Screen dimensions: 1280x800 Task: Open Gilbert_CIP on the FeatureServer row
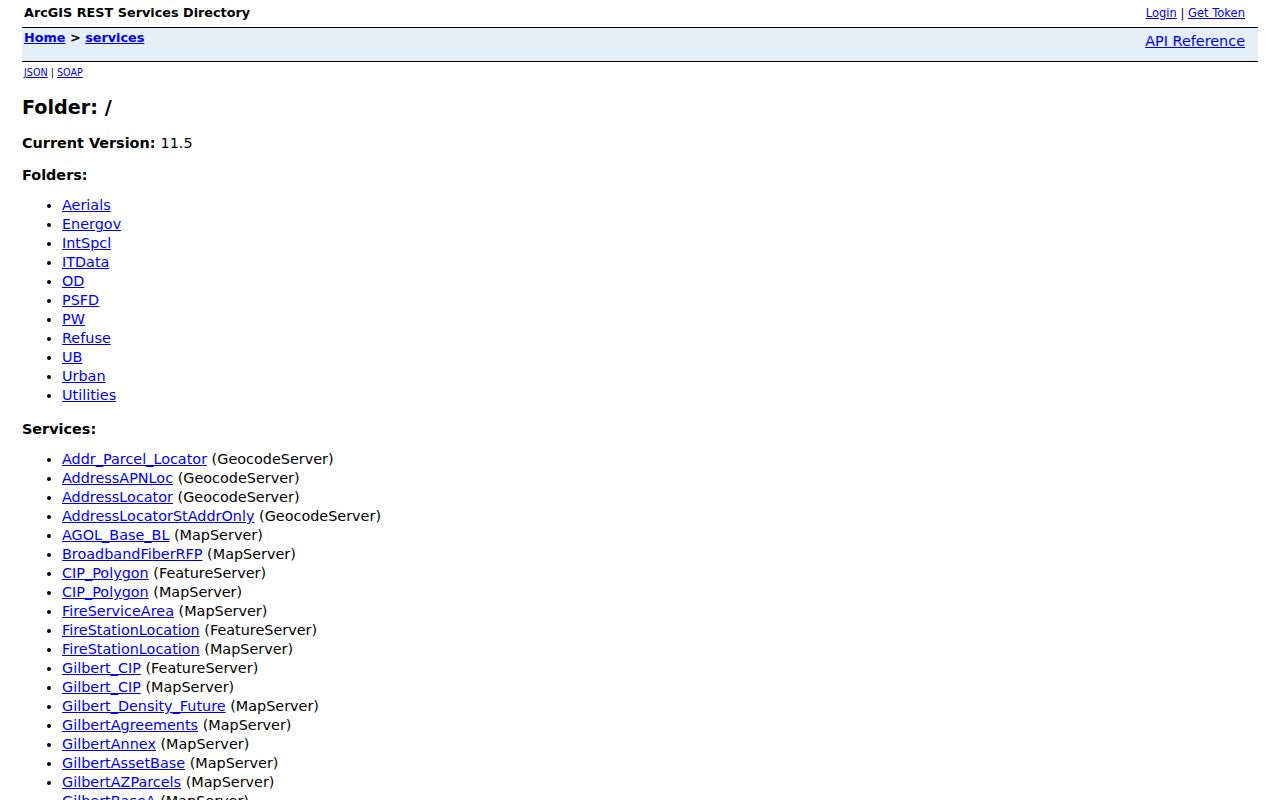click(x=101, y=668)
